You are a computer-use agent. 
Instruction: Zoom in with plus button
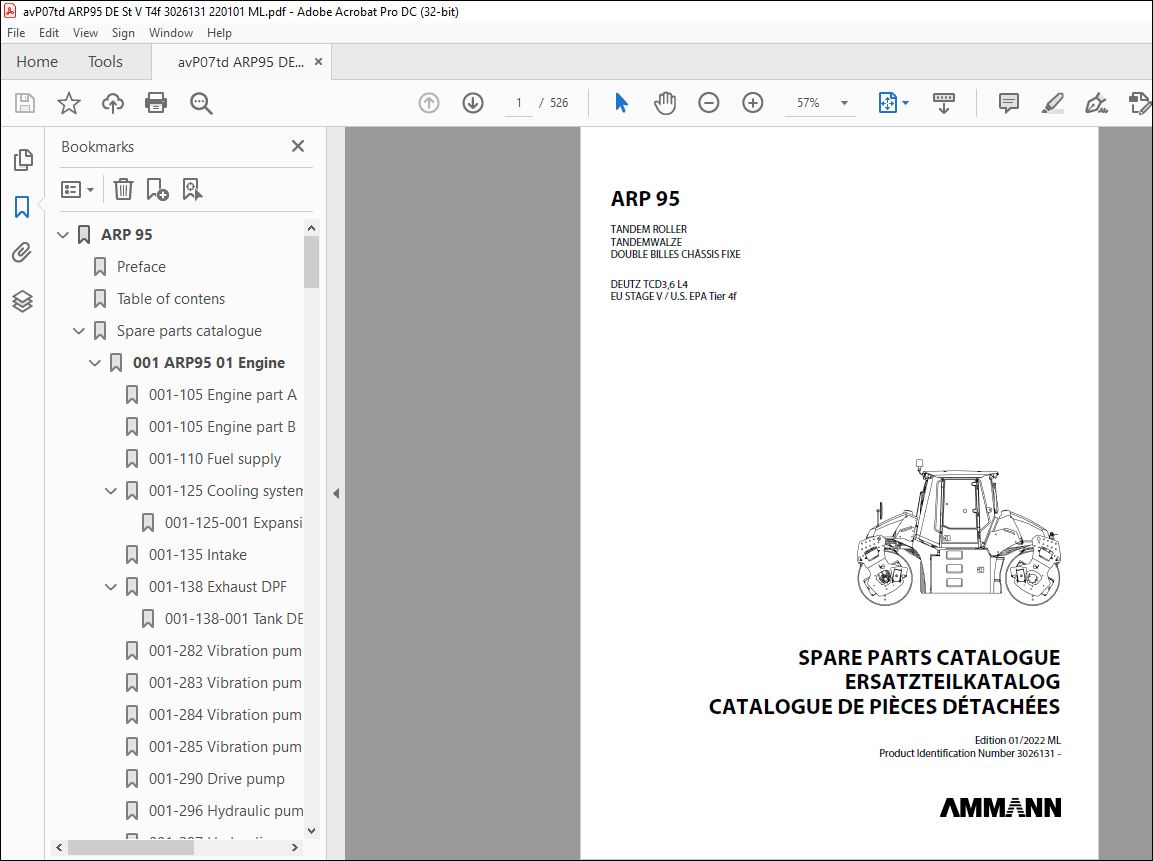tap(753, 103)
